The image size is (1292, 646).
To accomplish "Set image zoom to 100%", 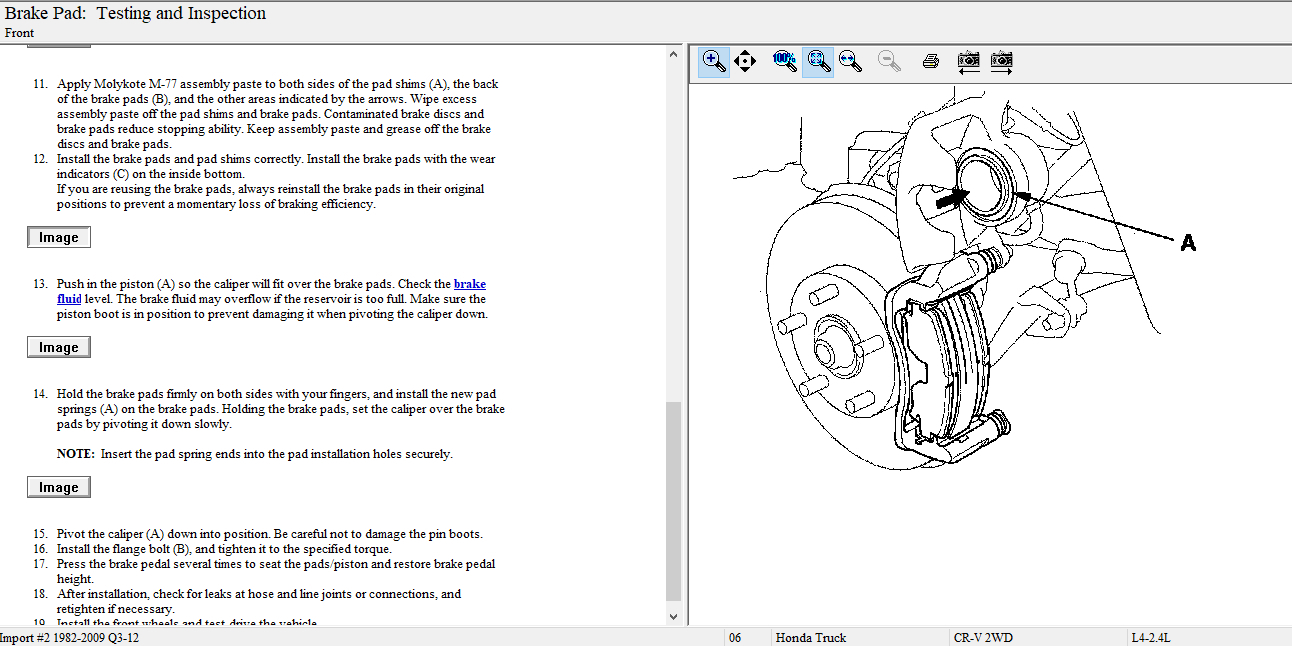I will coord(785,61).
